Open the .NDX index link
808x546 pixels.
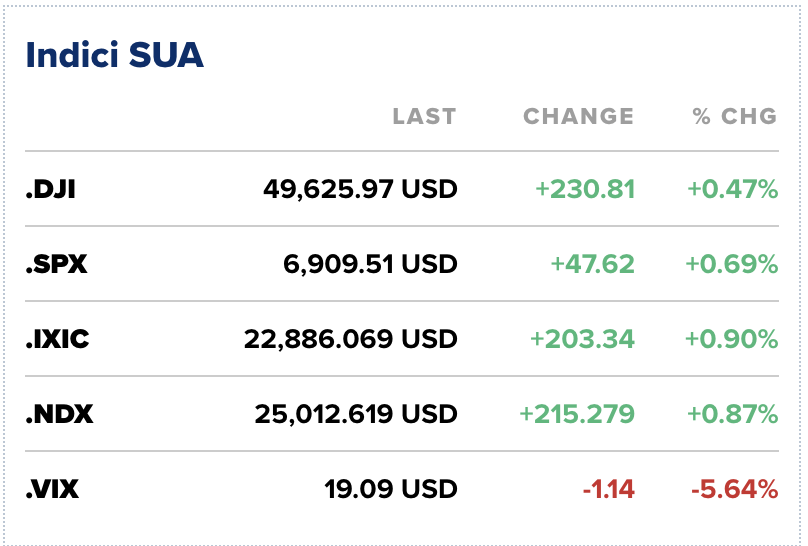click(59, 414)
